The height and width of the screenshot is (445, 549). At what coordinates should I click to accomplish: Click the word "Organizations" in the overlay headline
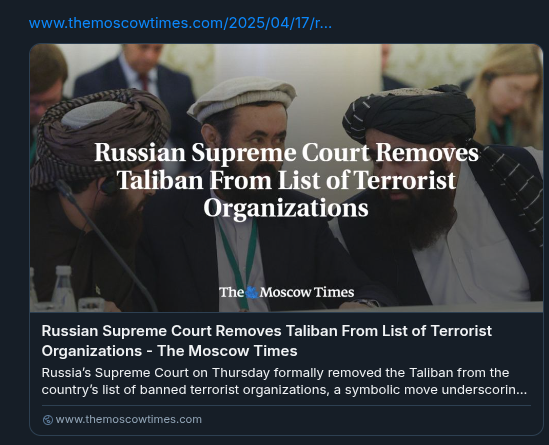tap(286, 208)
